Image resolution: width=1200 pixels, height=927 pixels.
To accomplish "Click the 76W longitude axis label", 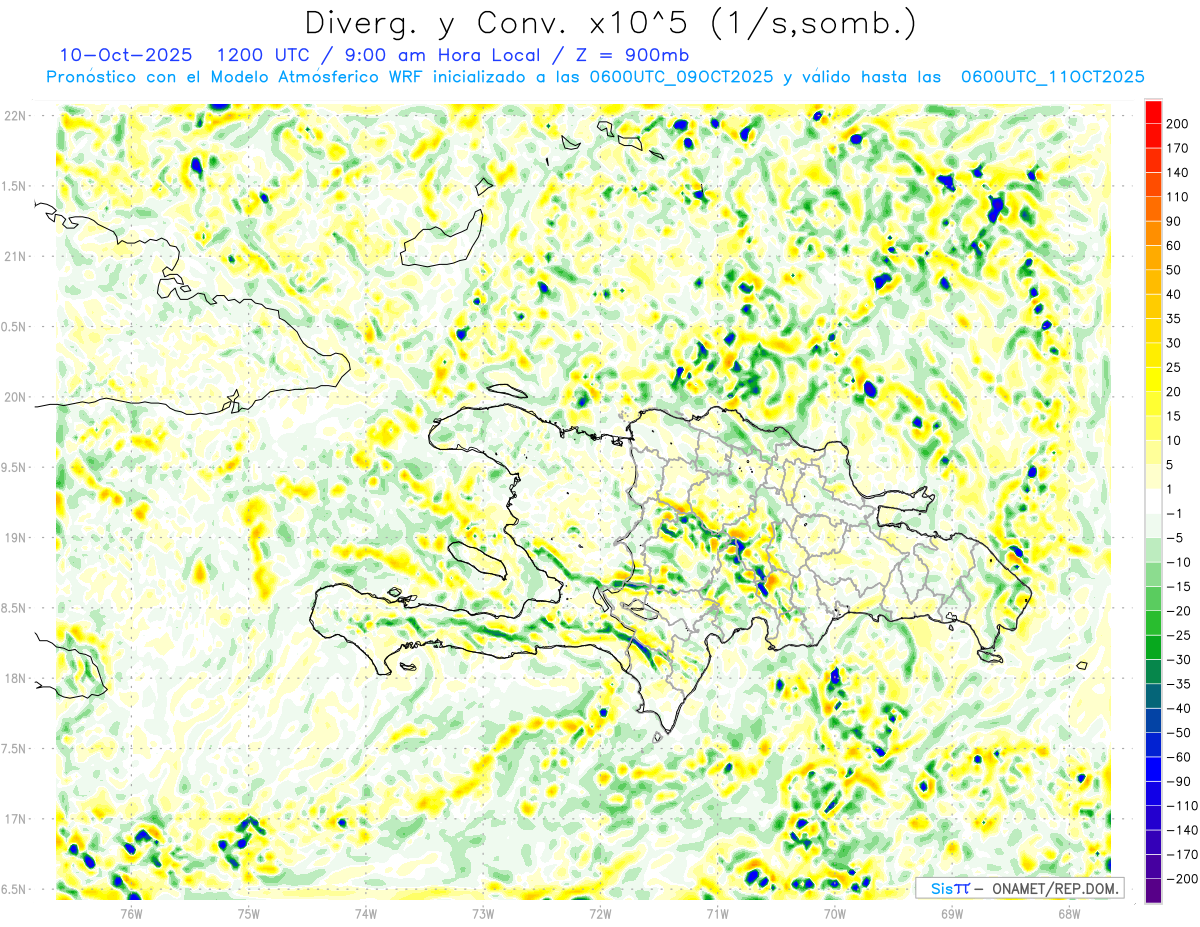I will click(131, 912).
